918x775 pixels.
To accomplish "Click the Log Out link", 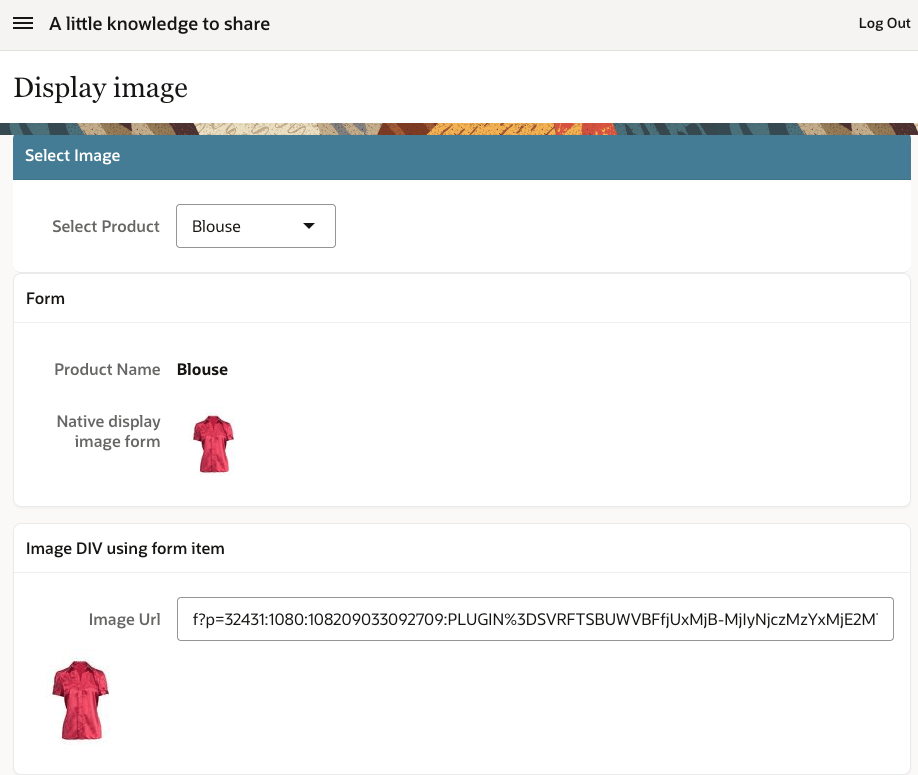I will (884, 24).
